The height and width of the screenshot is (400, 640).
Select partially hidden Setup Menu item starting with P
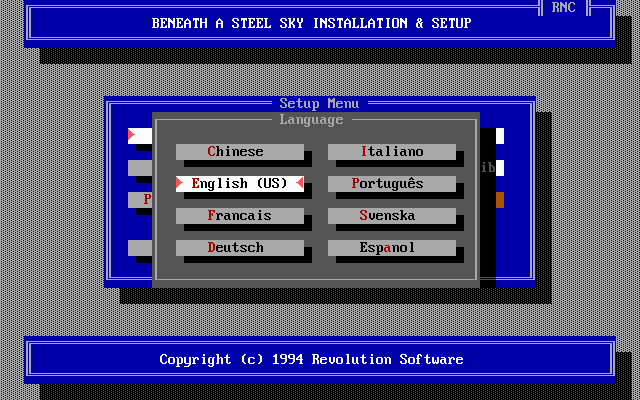[140, 200]
